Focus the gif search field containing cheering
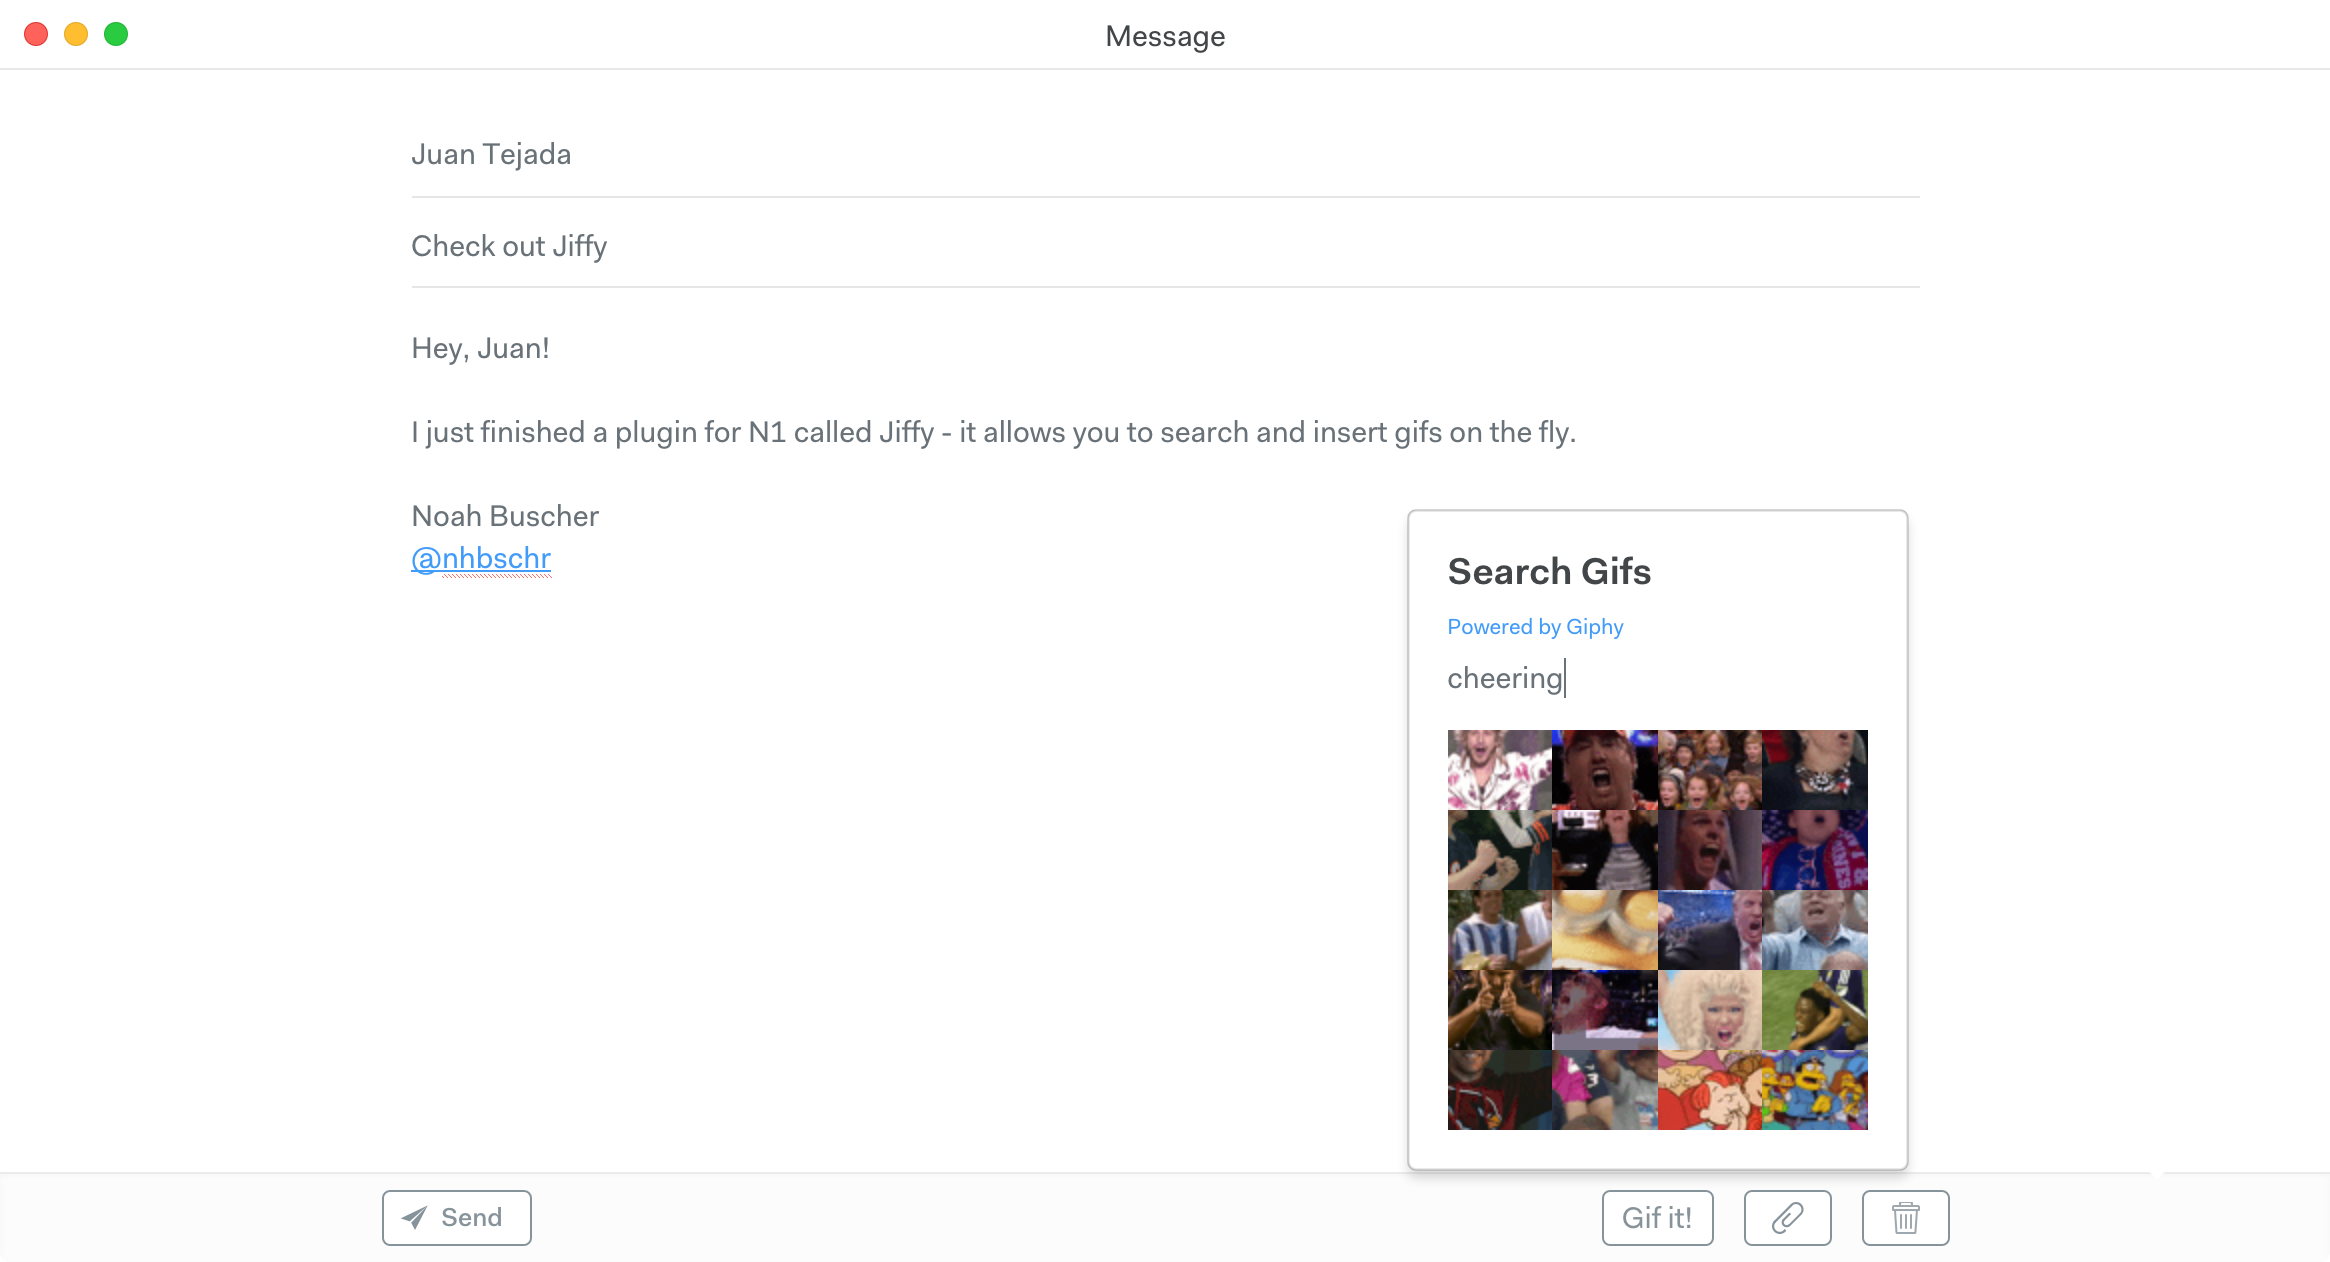2330x1262 pixels. (x=1657, y=678)
